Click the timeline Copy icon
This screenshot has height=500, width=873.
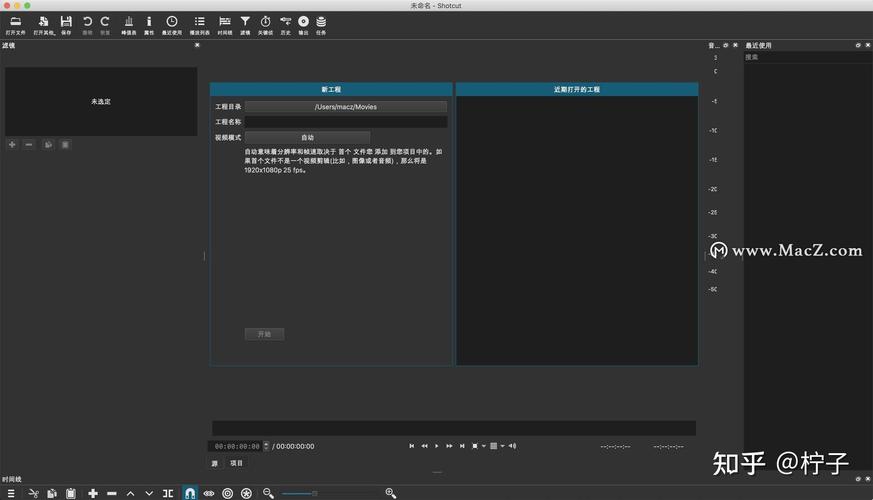point(52,493)
